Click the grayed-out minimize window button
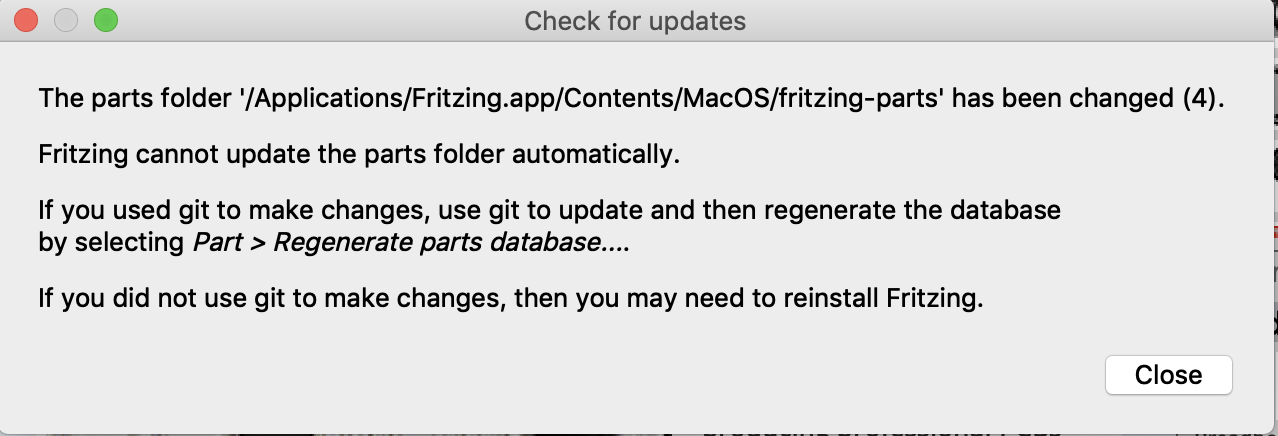 click(x=66, y=20)
